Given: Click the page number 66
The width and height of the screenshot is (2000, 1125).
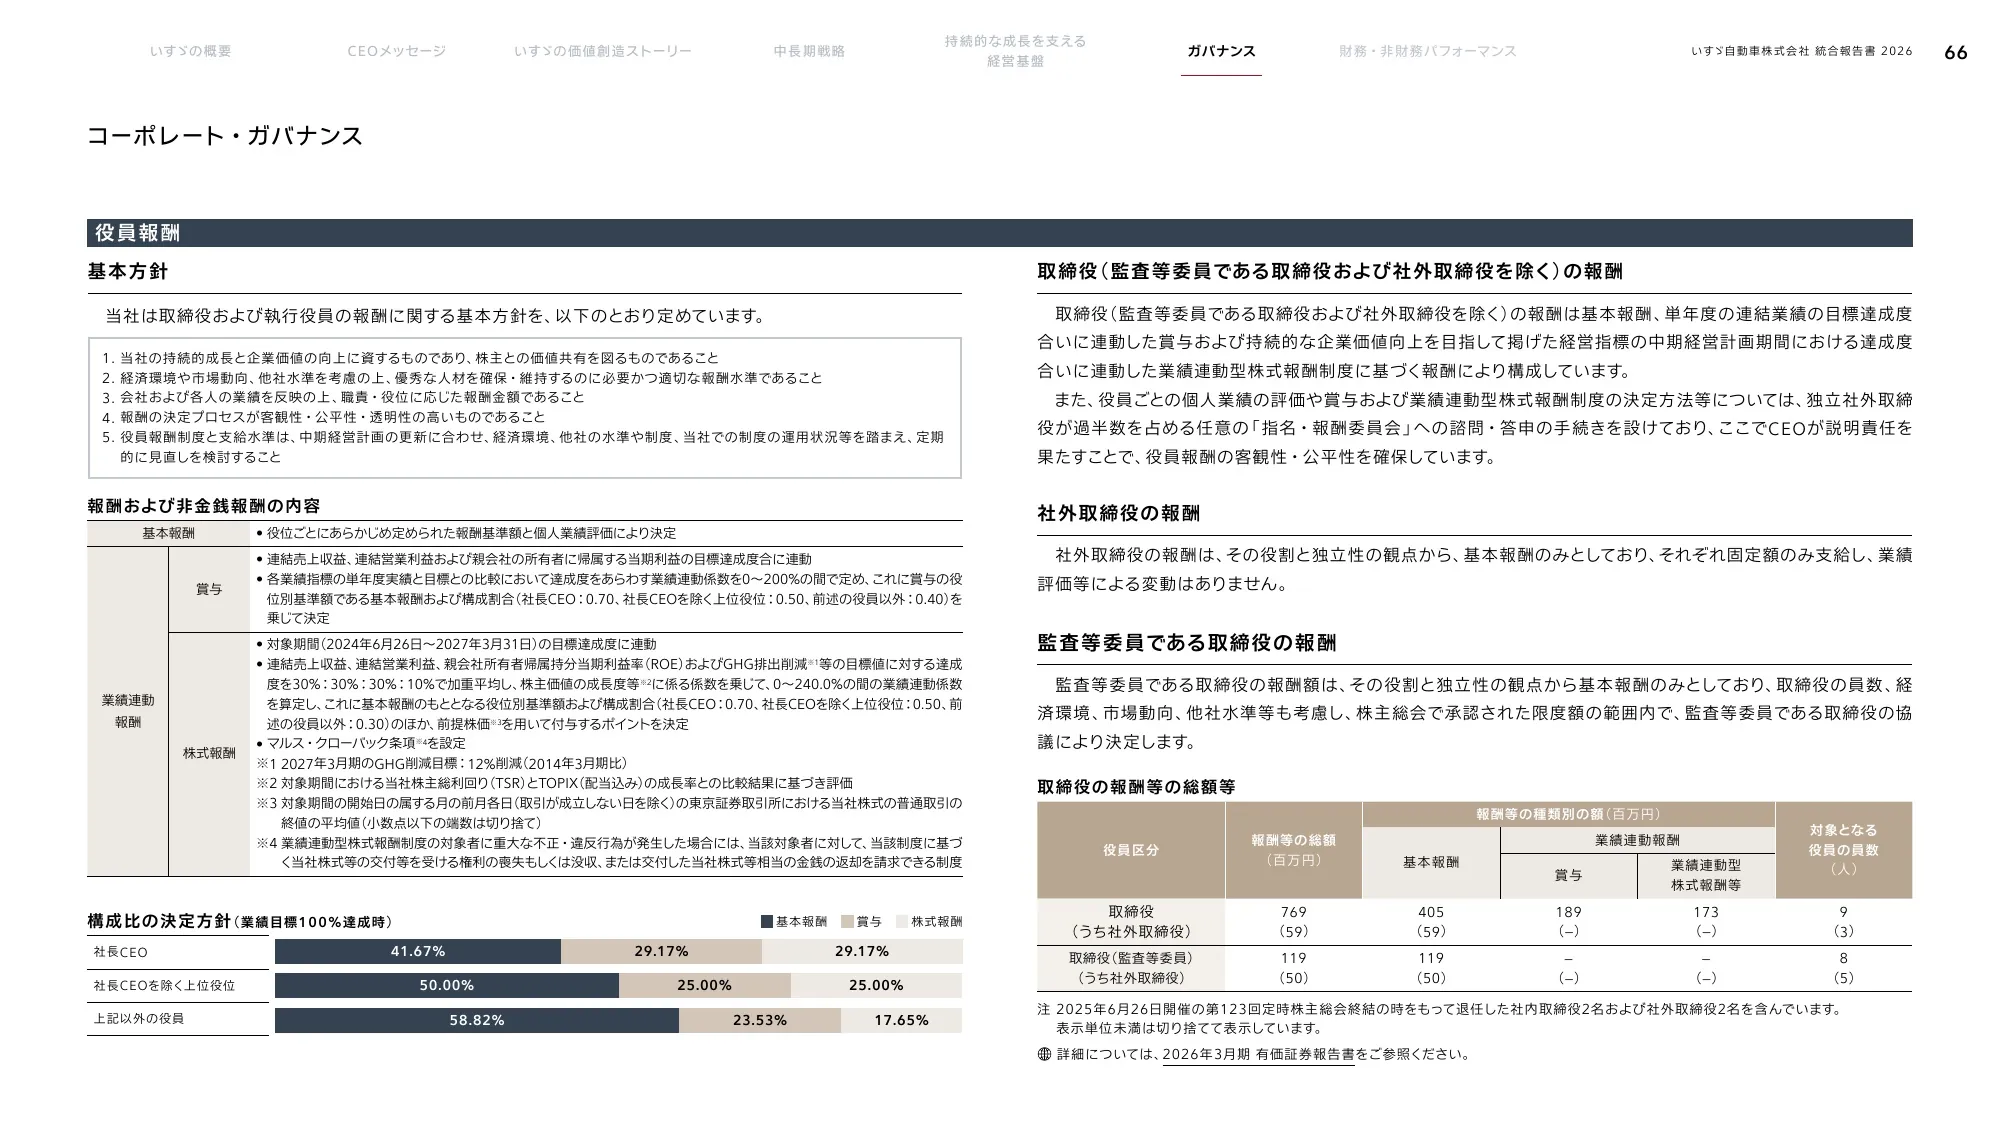Looking at the screenshot, I should point(1956,53).
